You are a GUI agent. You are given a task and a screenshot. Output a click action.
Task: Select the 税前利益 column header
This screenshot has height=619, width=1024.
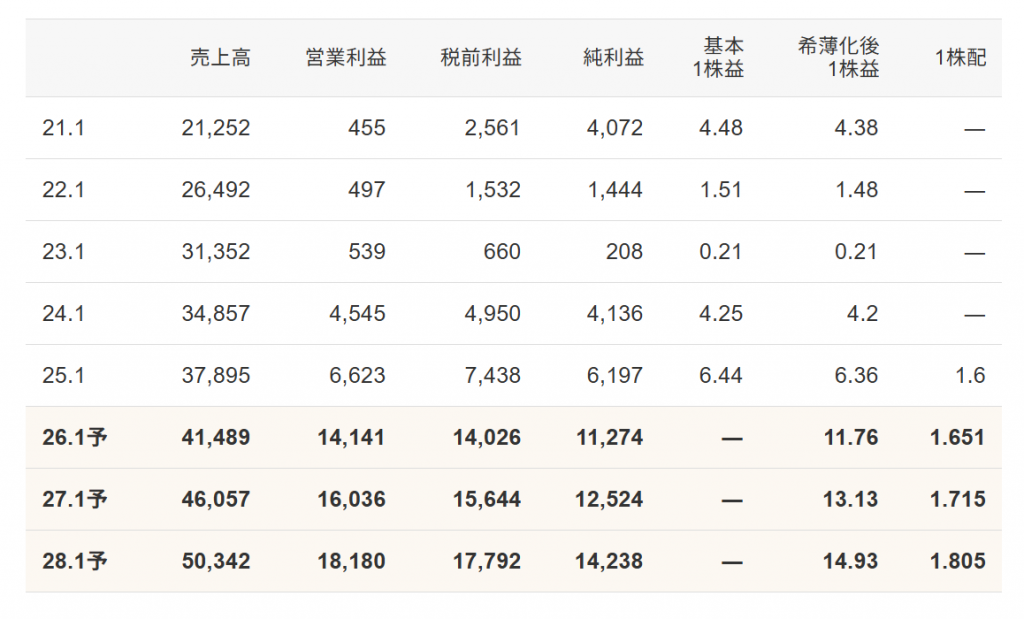click(x=481, y=58)
